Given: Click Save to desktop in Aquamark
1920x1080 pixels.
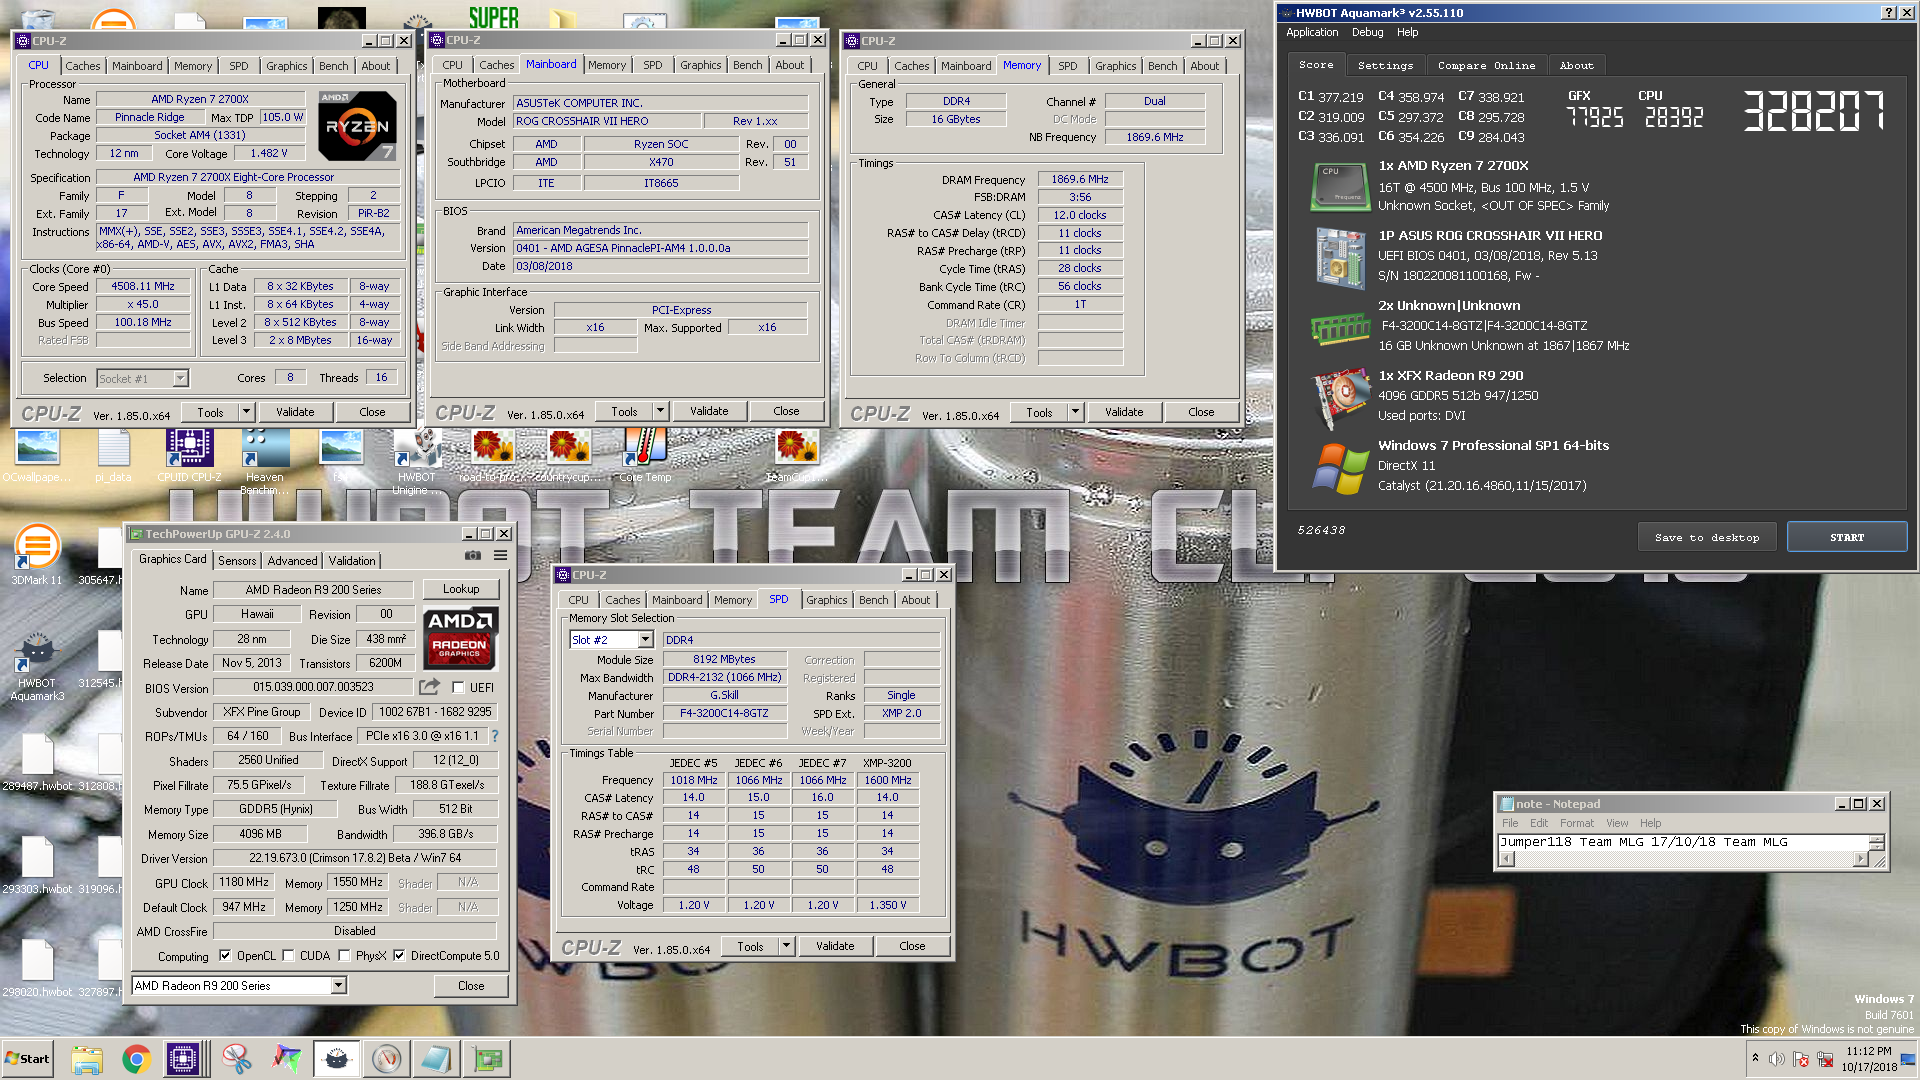Looking at the screenshot, I should [x=1707, y=537].
